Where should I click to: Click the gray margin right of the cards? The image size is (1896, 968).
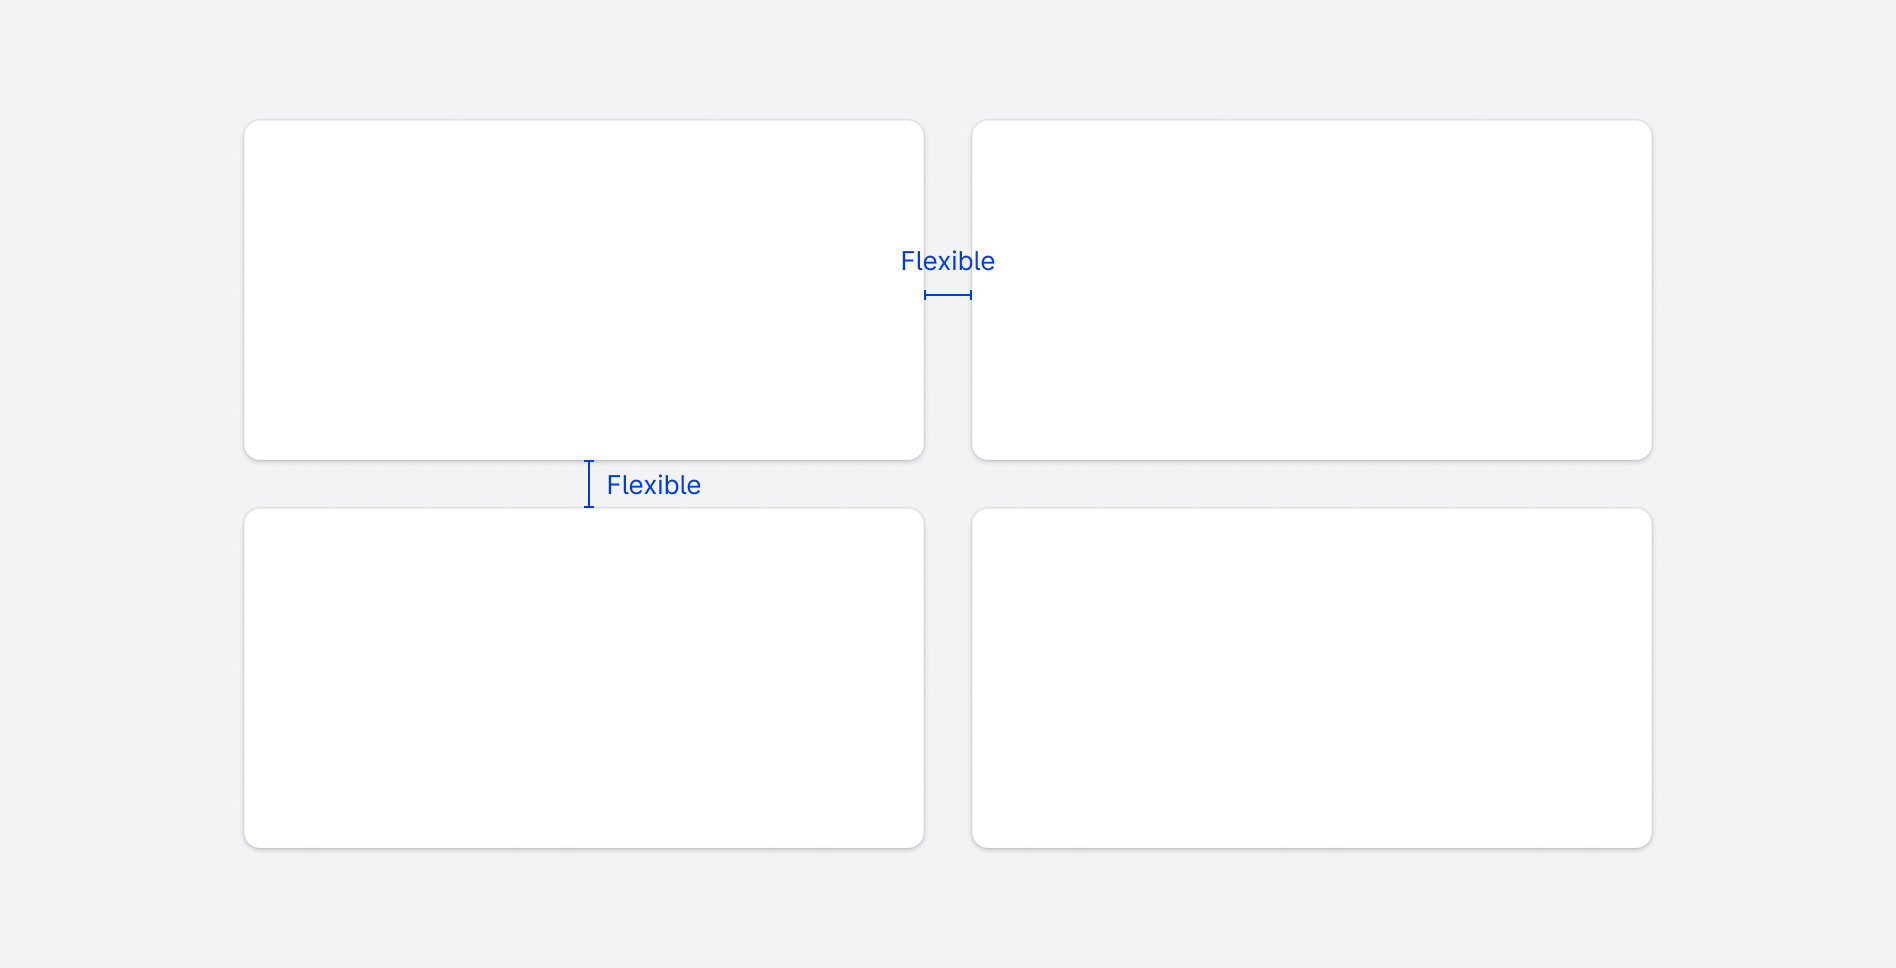(1774, 484)
